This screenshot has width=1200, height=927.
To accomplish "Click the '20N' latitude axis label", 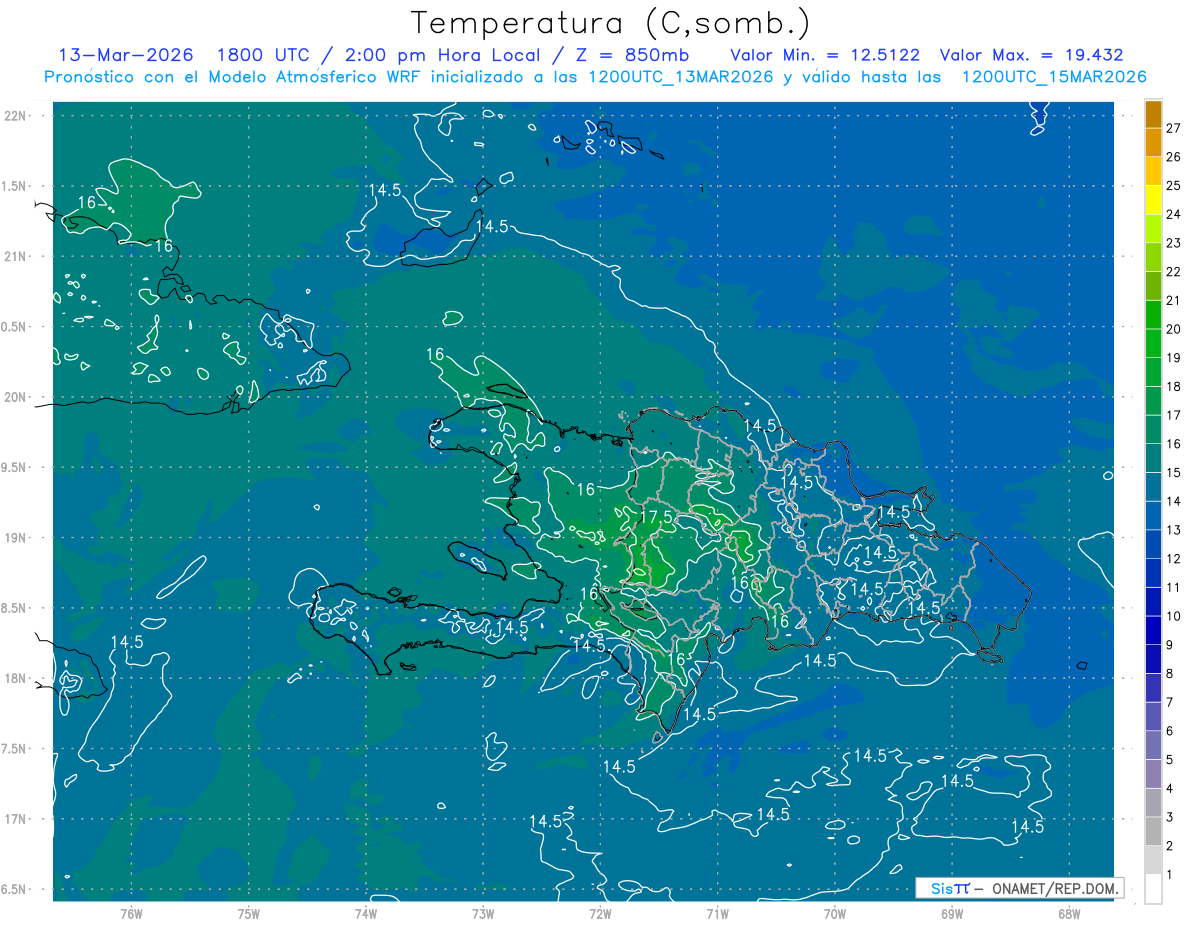I will [14, 397].
